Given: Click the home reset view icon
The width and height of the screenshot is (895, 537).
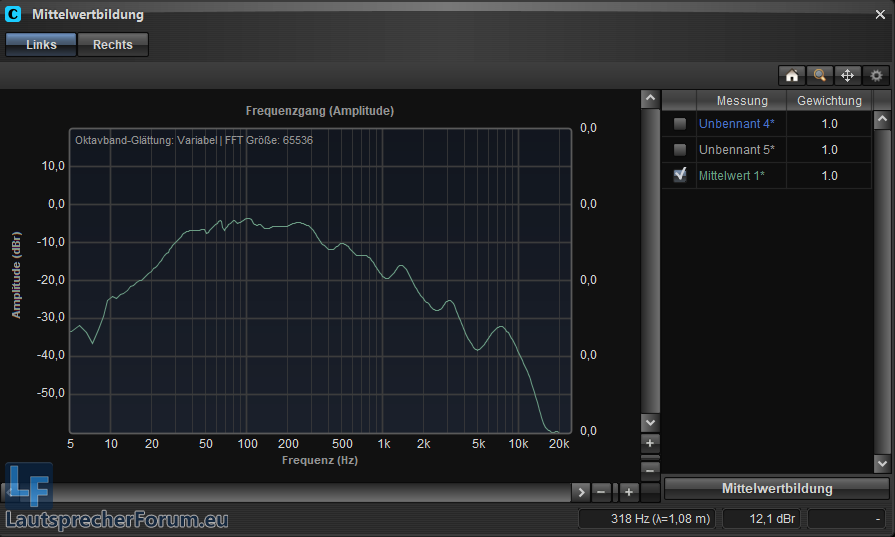Looking at the screenshot, I should 791,76.
